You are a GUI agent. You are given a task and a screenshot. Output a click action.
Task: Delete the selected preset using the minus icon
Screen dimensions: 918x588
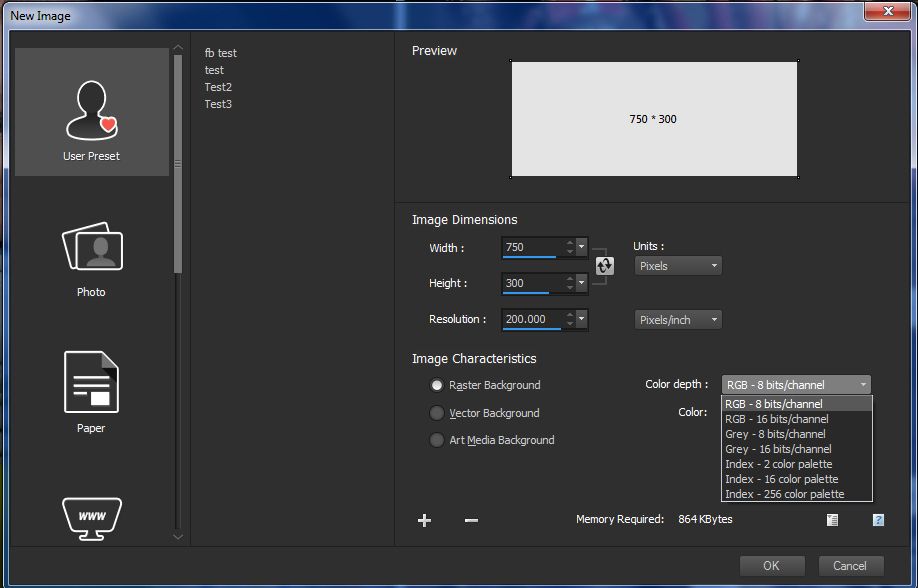[470, 520]
